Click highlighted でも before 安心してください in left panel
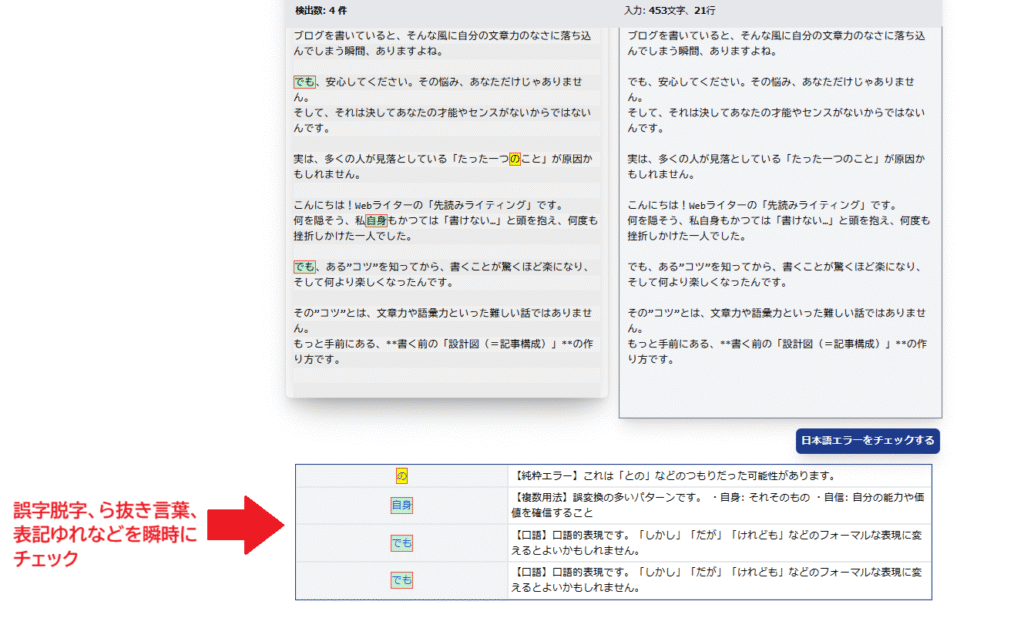 pyautogui.click(x=304, y=82)
